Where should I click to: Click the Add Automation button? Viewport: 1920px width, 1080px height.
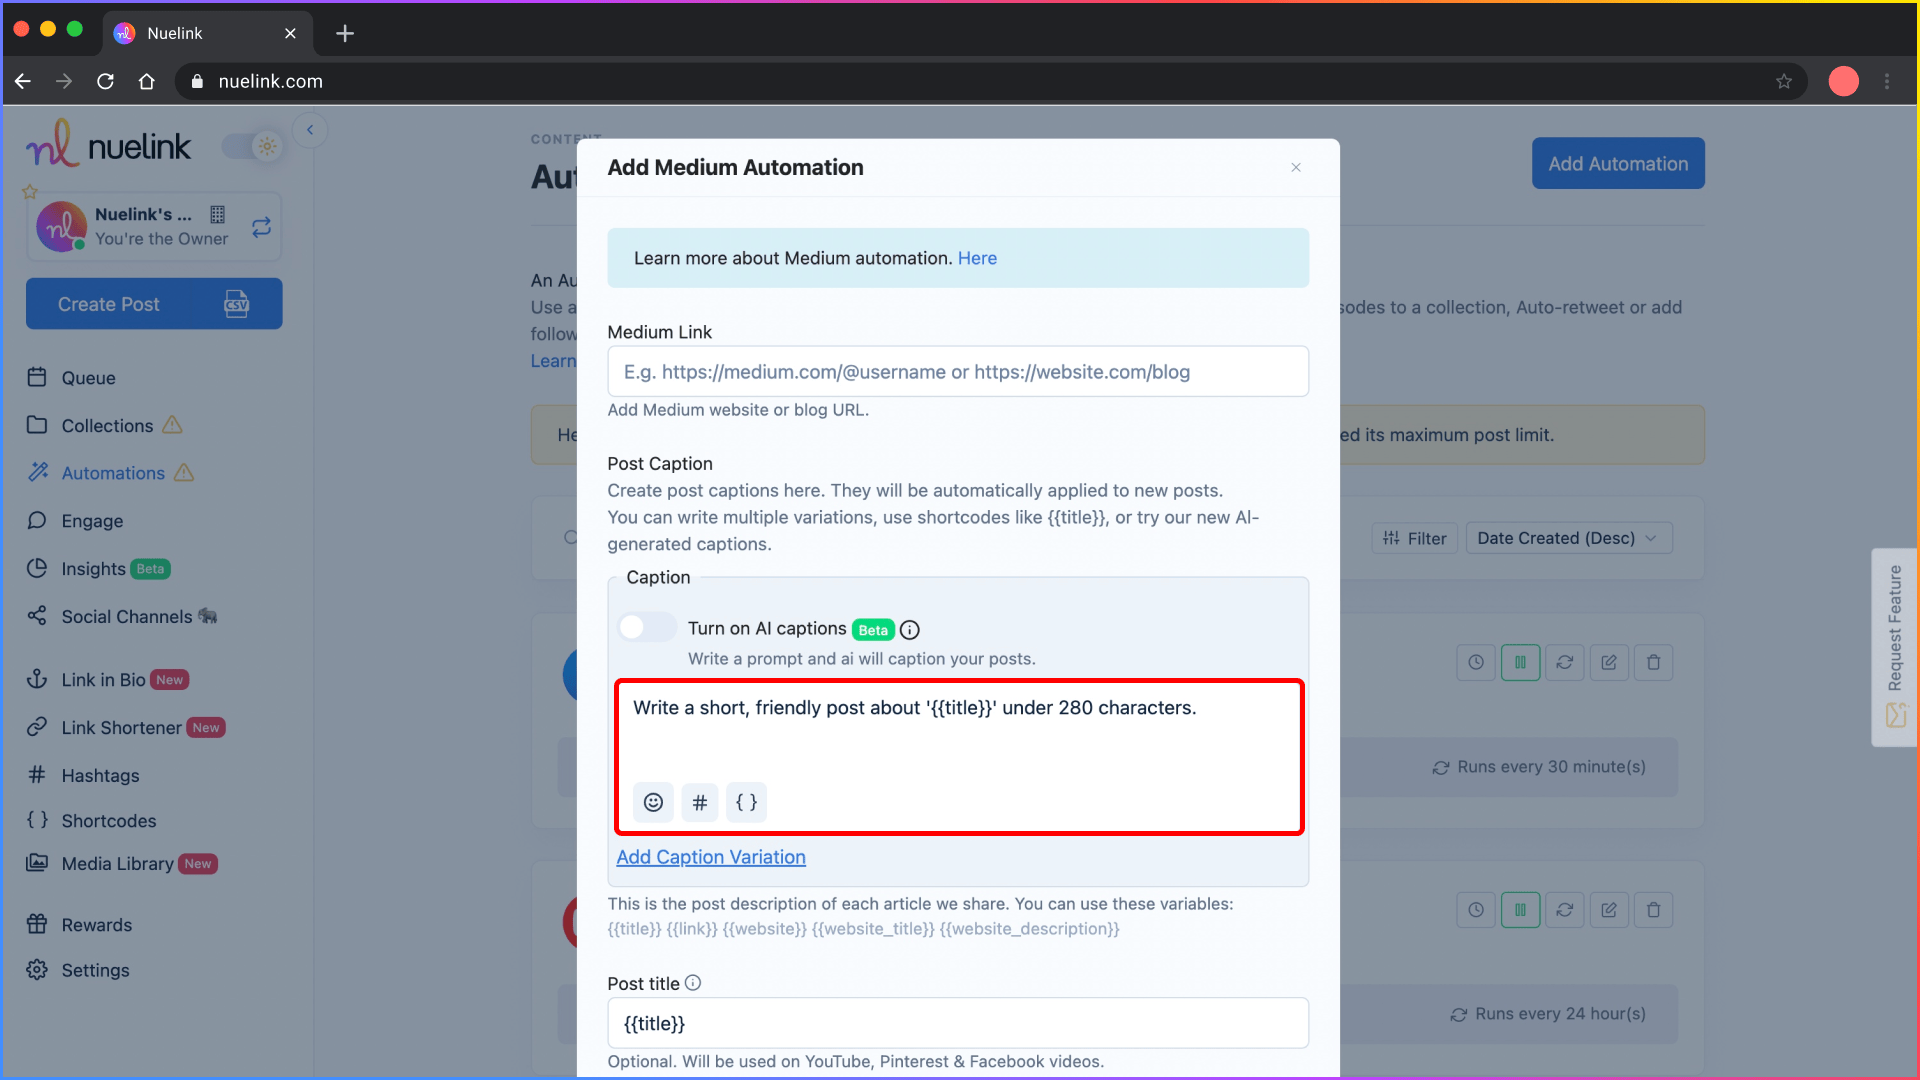(x=1618, y=163)
